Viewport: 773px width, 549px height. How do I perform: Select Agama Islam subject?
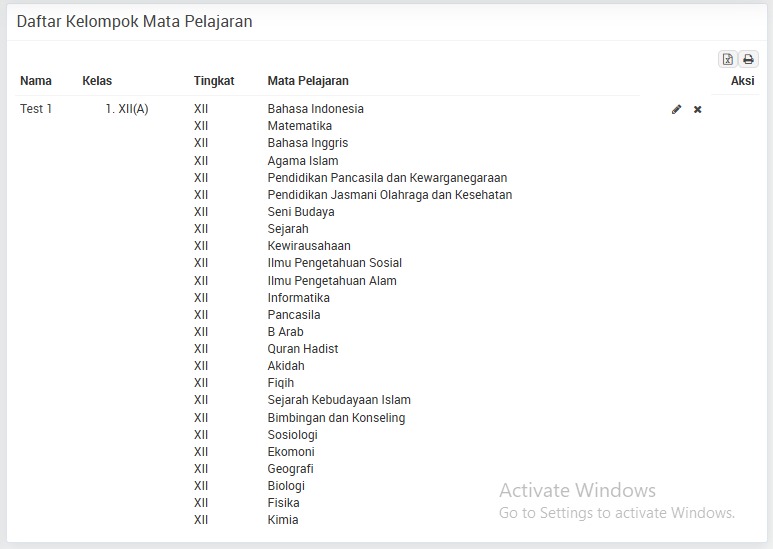303,161
